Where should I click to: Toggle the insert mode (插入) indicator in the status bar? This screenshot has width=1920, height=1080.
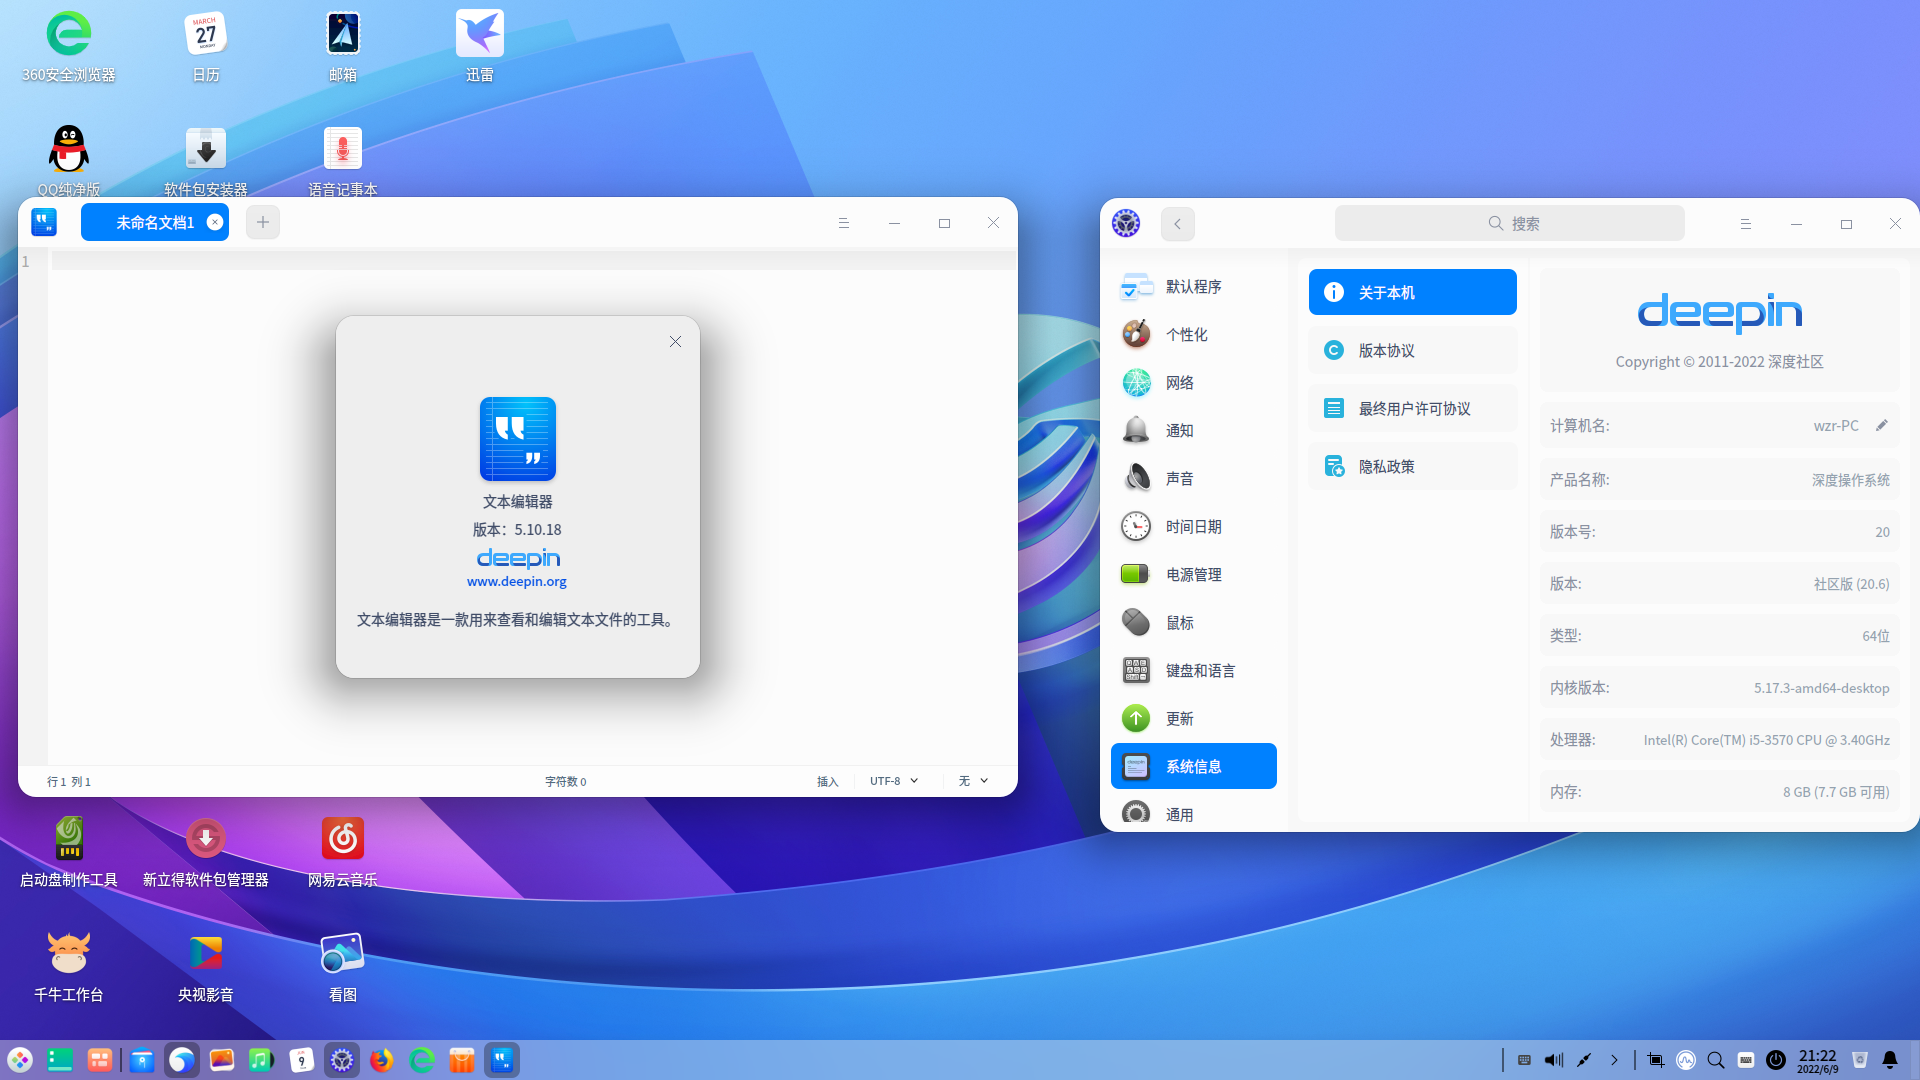(827, 781)
